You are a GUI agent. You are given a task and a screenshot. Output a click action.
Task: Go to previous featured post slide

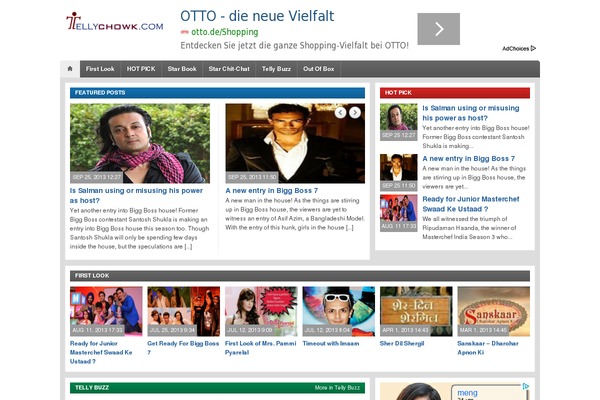[x=340, y=113]
